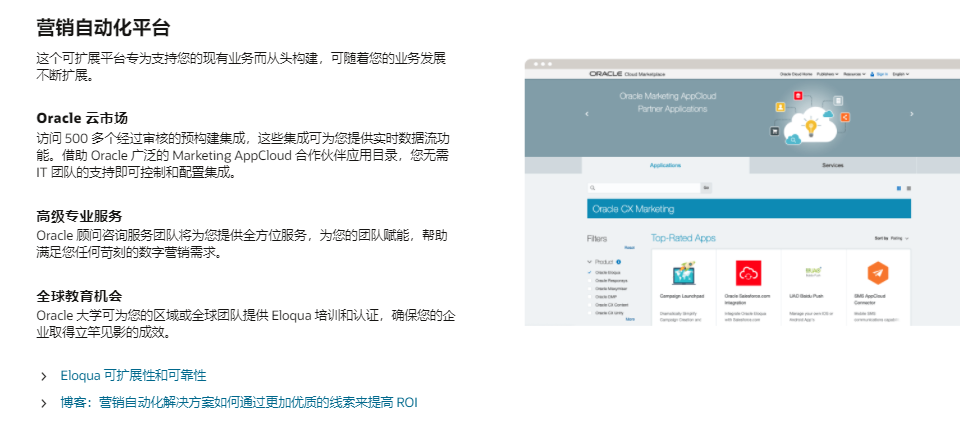Image resolution: width=960 pixels, height=440 pixels.
Task: Uncheck the Oracle Eloqua filter checkbox
Action: (x=590, y=272)
